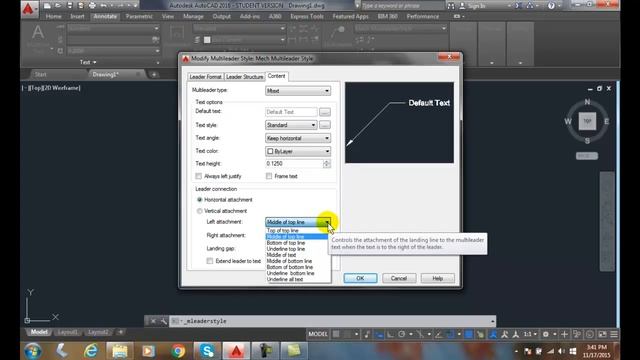
Task: Toggle Ortho mode icon in status bar
Action: (x=391, y=334)
